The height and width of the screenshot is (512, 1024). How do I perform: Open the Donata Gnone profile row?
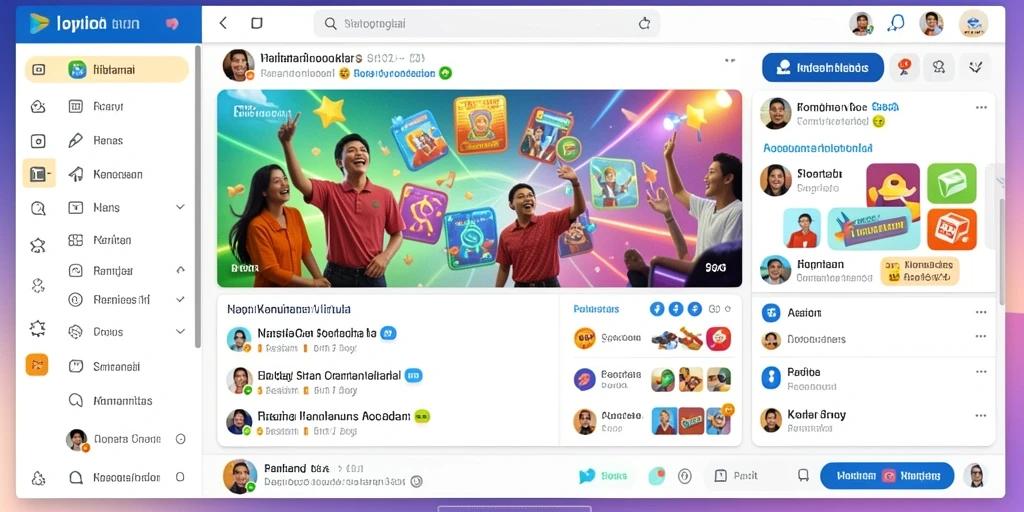(x=127, y=440)
